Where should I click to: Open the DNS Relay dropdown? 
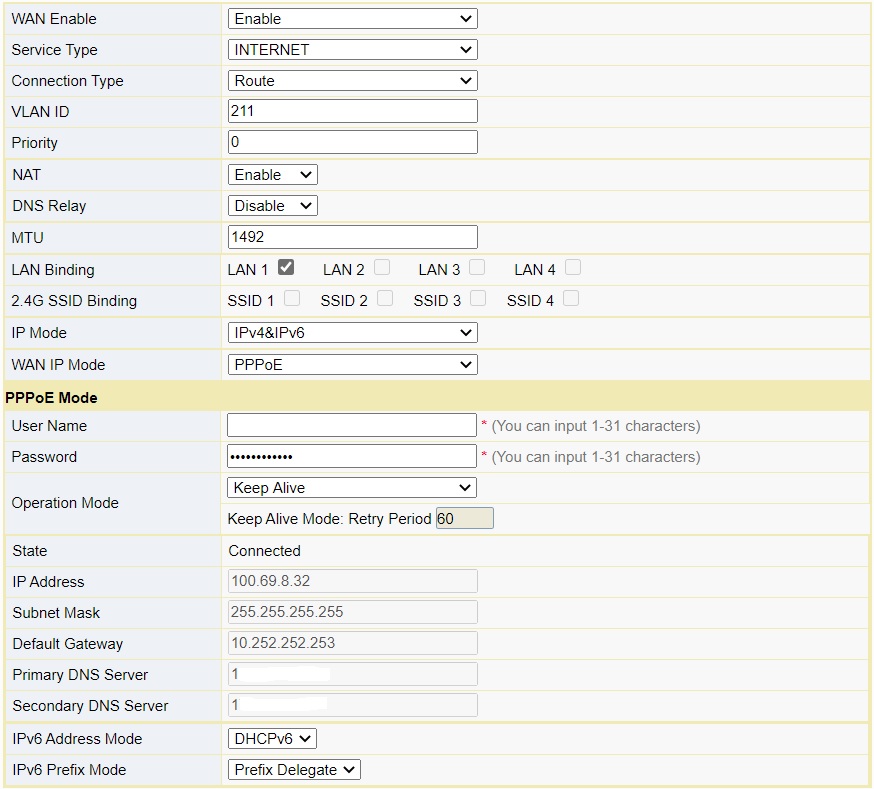click(x=272, y=205)
